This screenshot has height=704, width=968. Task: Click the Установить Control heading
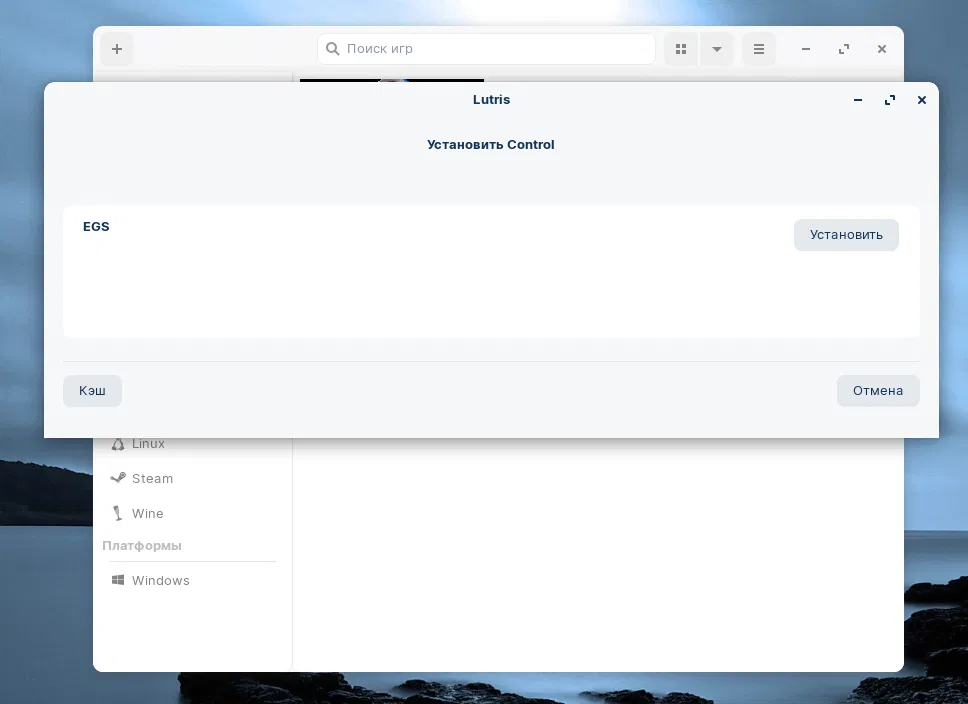491,145
